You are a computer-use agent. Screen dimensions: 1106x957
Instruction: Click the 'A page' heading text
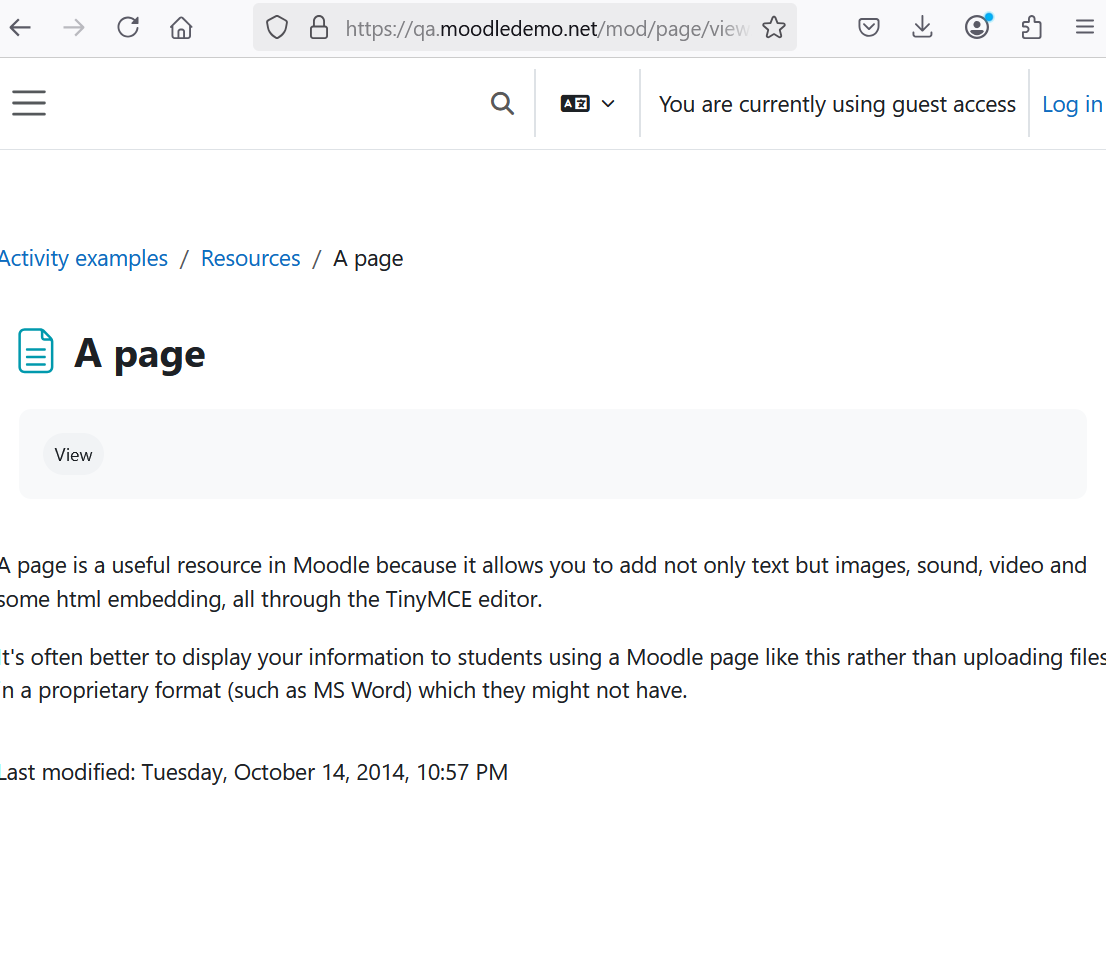(140, 353)
